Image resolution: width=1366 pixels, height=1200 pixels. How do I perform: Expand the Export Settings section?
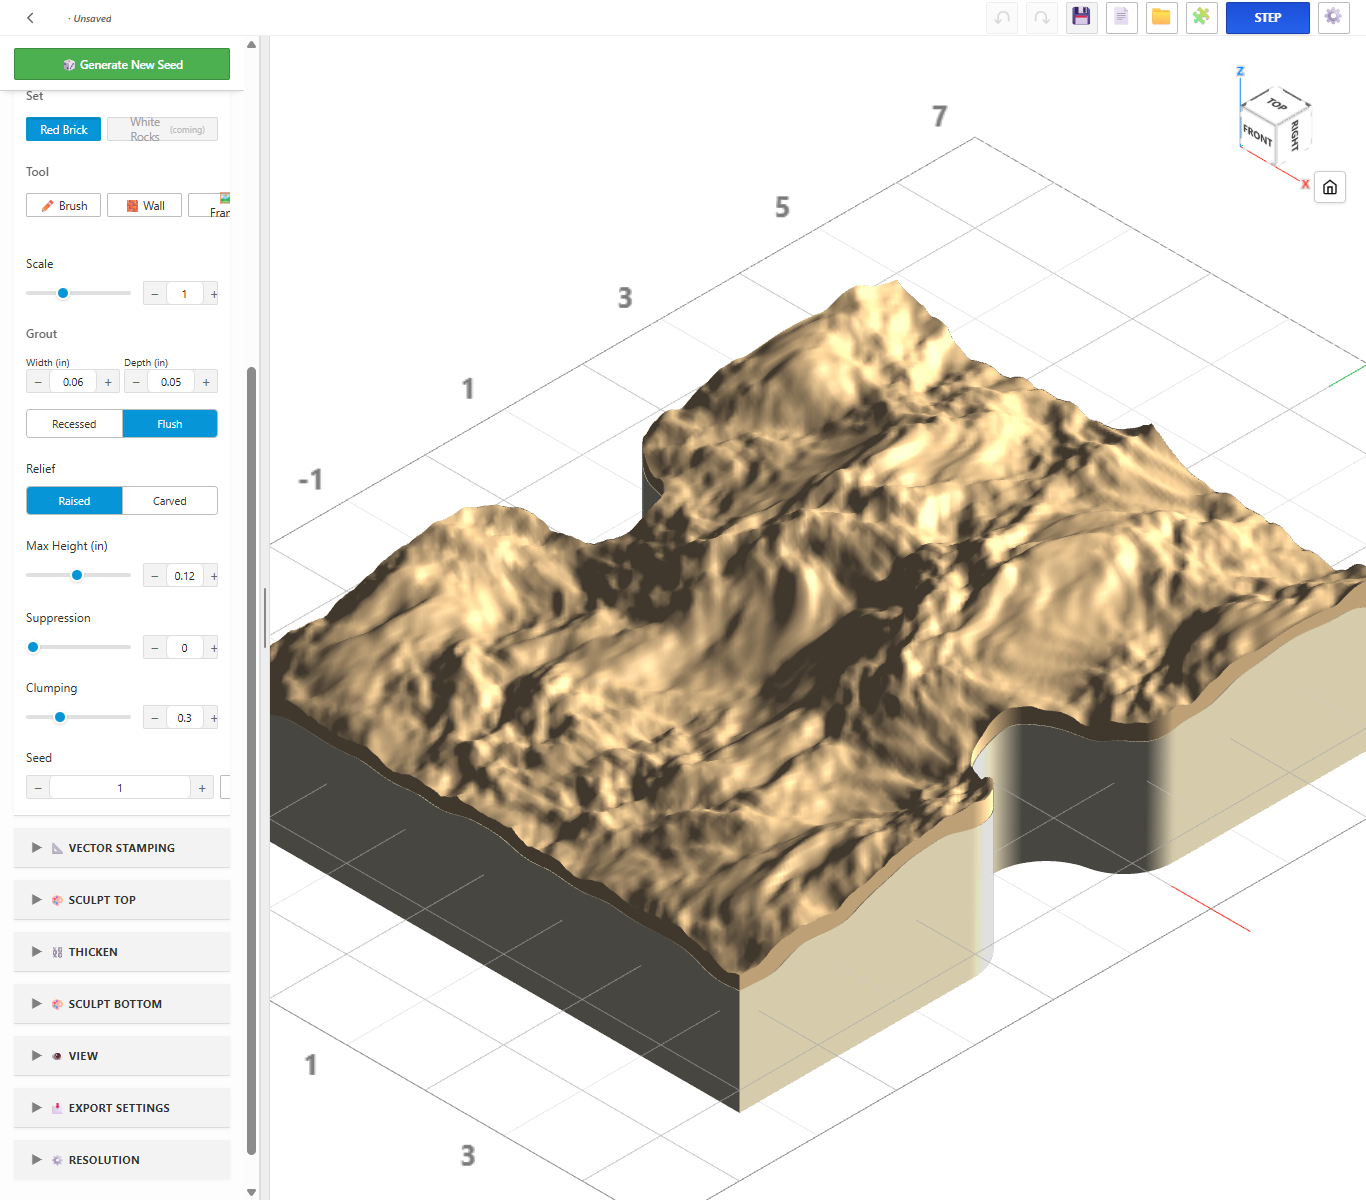[x=122, y=1108]
